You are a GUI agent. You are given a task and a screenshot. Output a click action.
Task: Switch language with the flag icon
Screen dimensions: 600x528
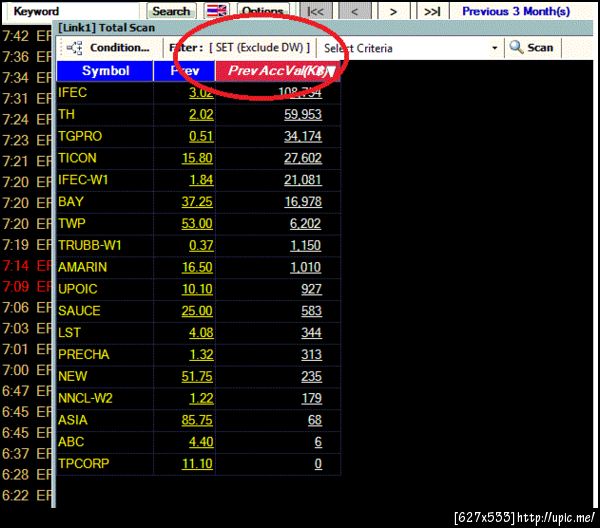(x=217, y=11)
